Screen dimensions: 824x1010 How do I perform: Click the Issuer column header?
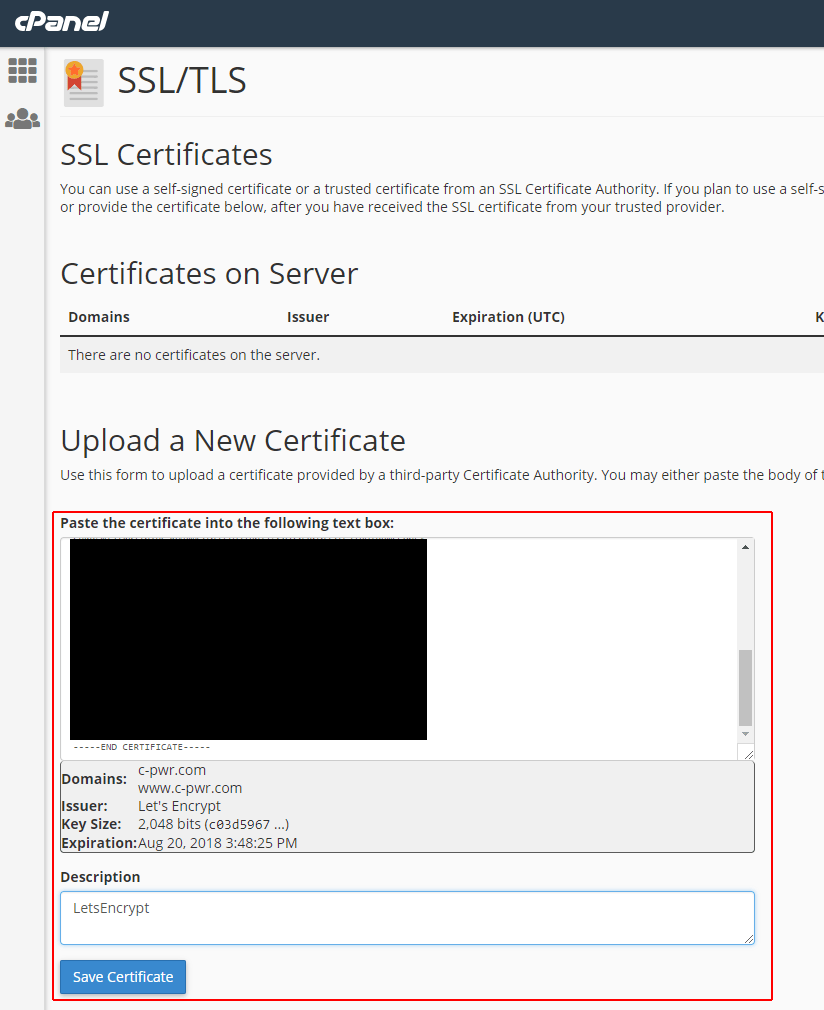tap(308, 317)
